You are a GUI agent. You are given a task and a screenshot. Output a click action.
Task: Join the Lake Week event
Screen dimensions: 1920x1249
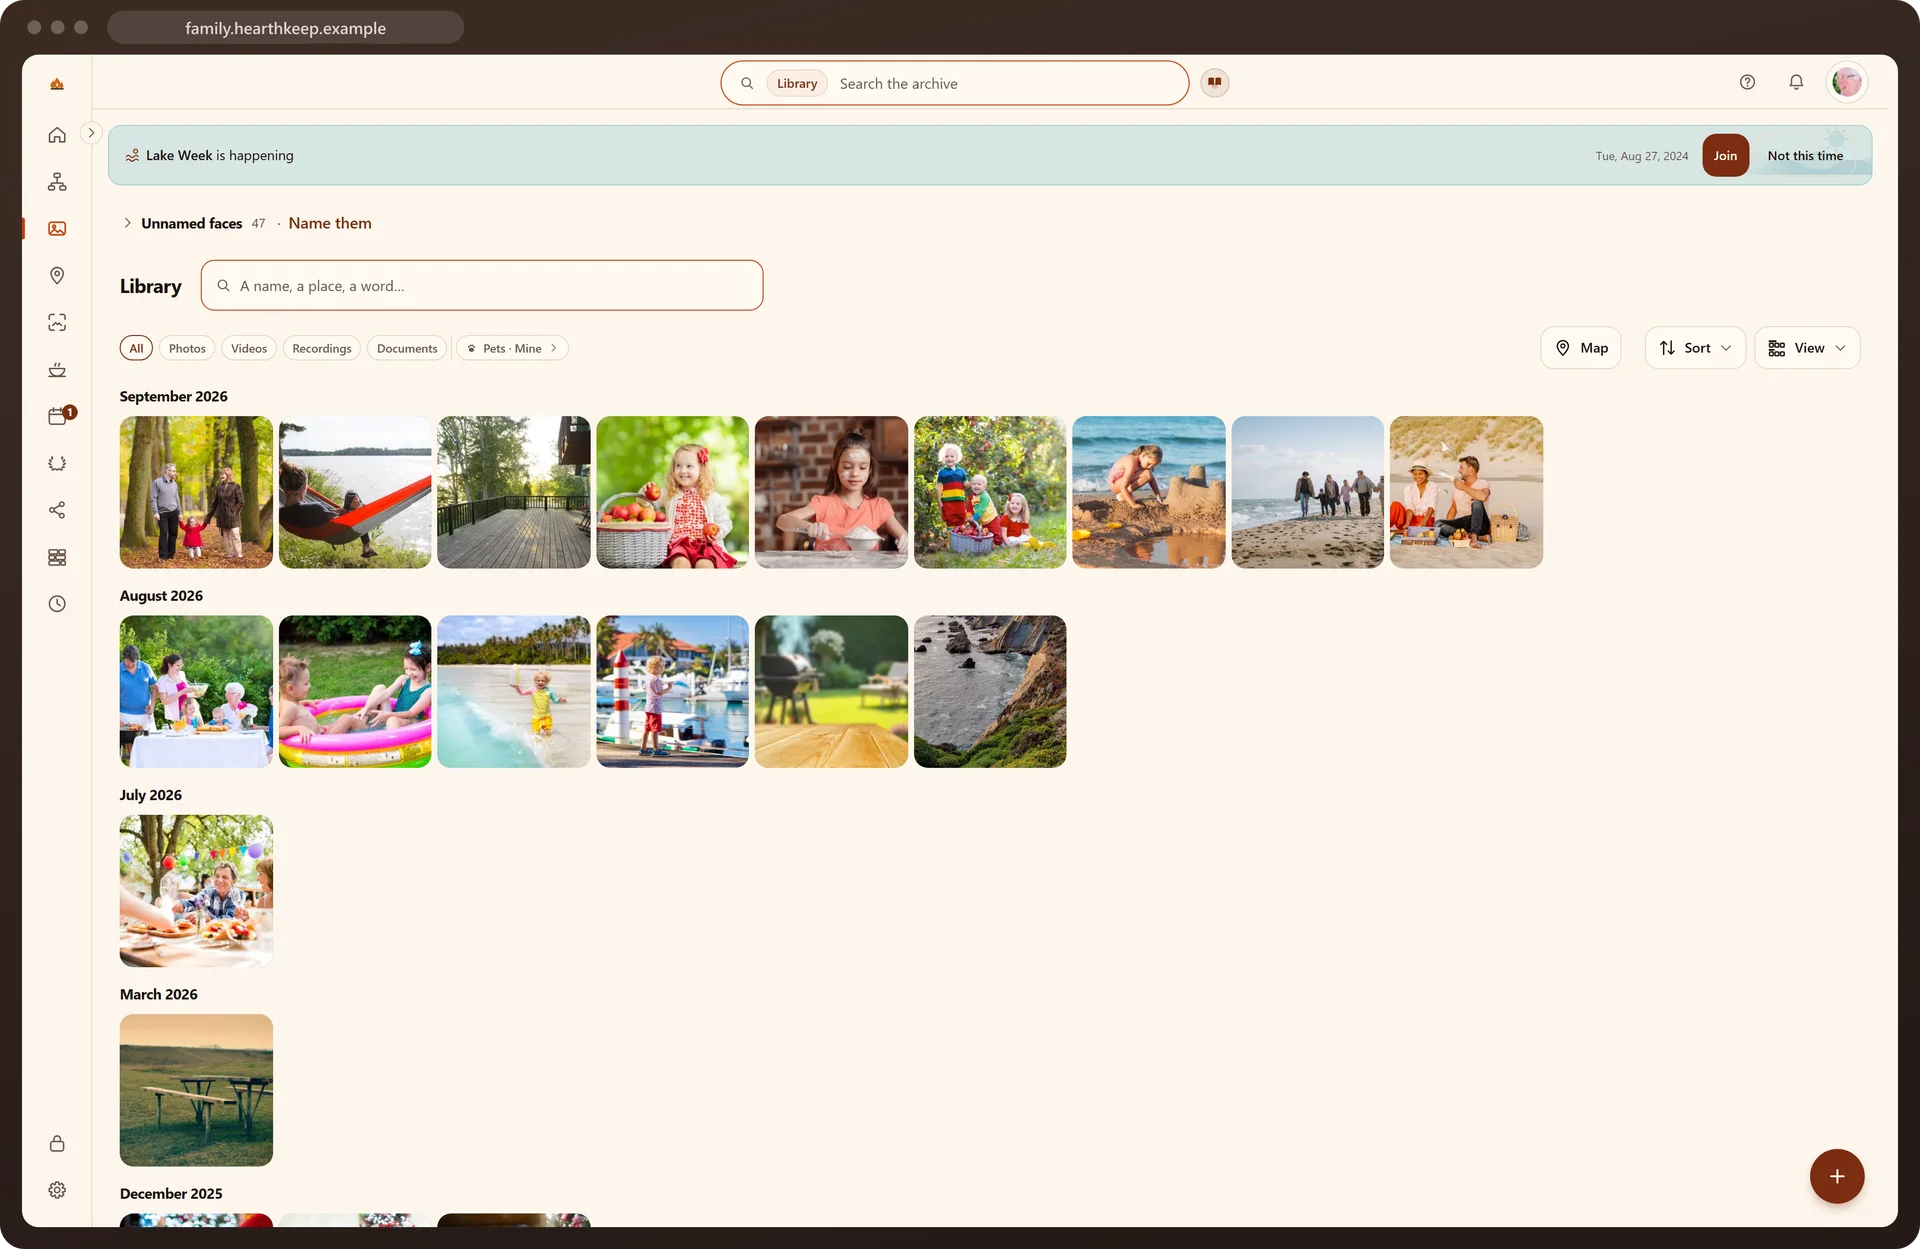[1725, 156]
